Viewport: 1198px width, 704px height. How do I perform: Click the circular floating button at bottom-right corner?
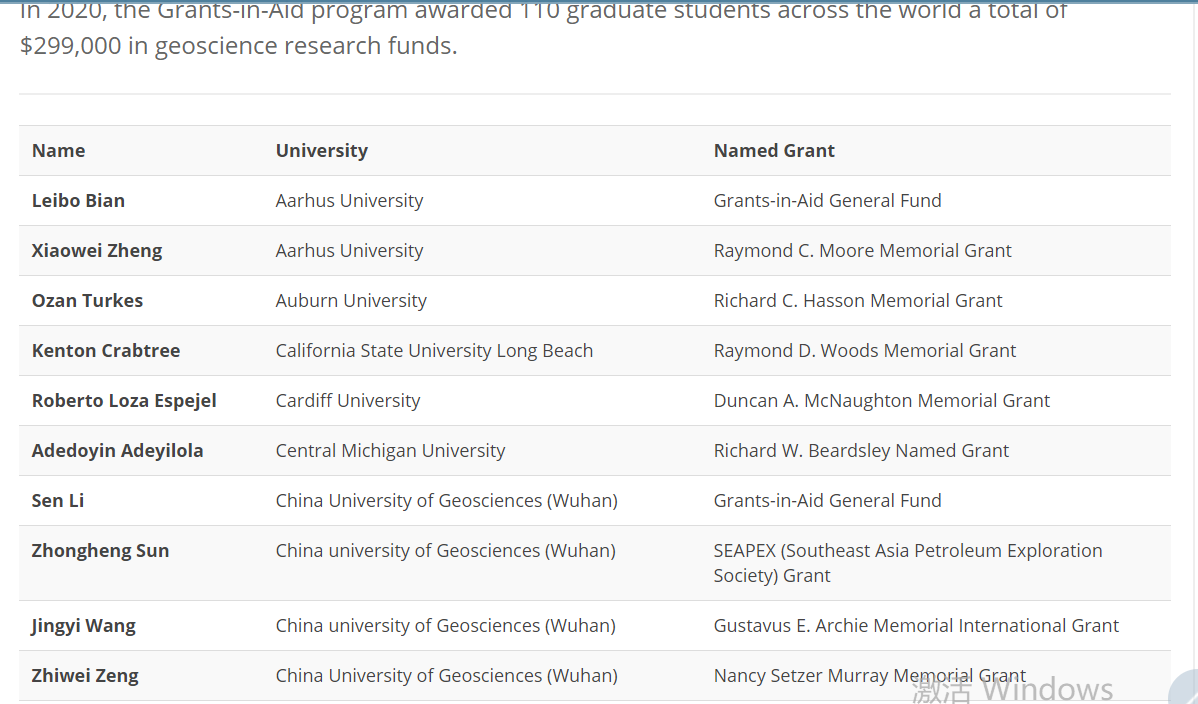pyautogui.click(x=1186, y=691)
